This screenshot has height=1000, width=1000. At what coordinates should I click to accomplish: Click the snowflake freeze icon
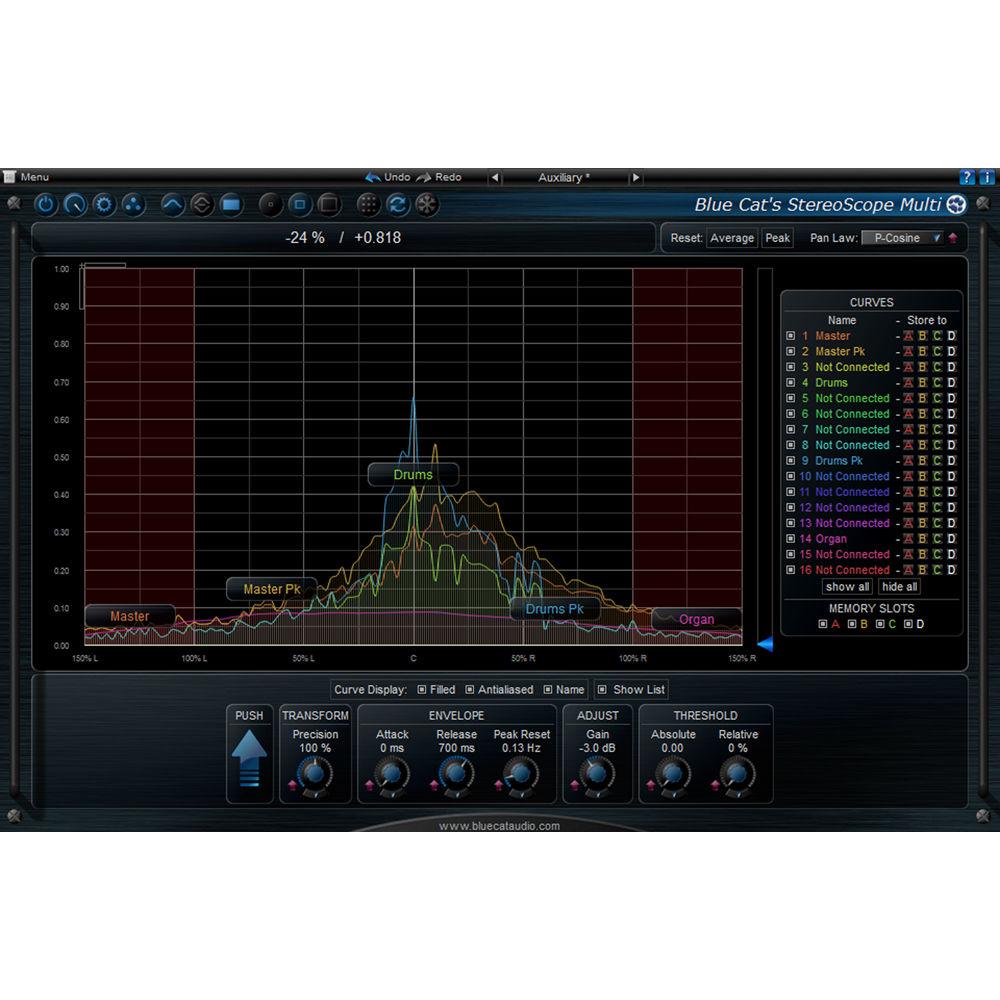tap(427, 205)
